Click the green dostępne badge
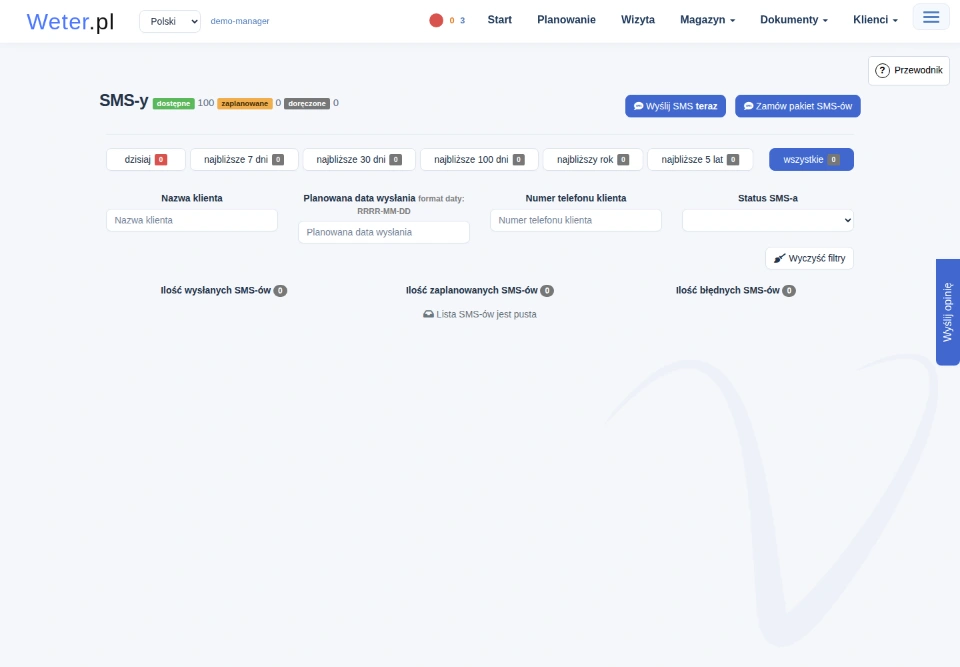Screen dimensions: 960x667 [173, 104]
